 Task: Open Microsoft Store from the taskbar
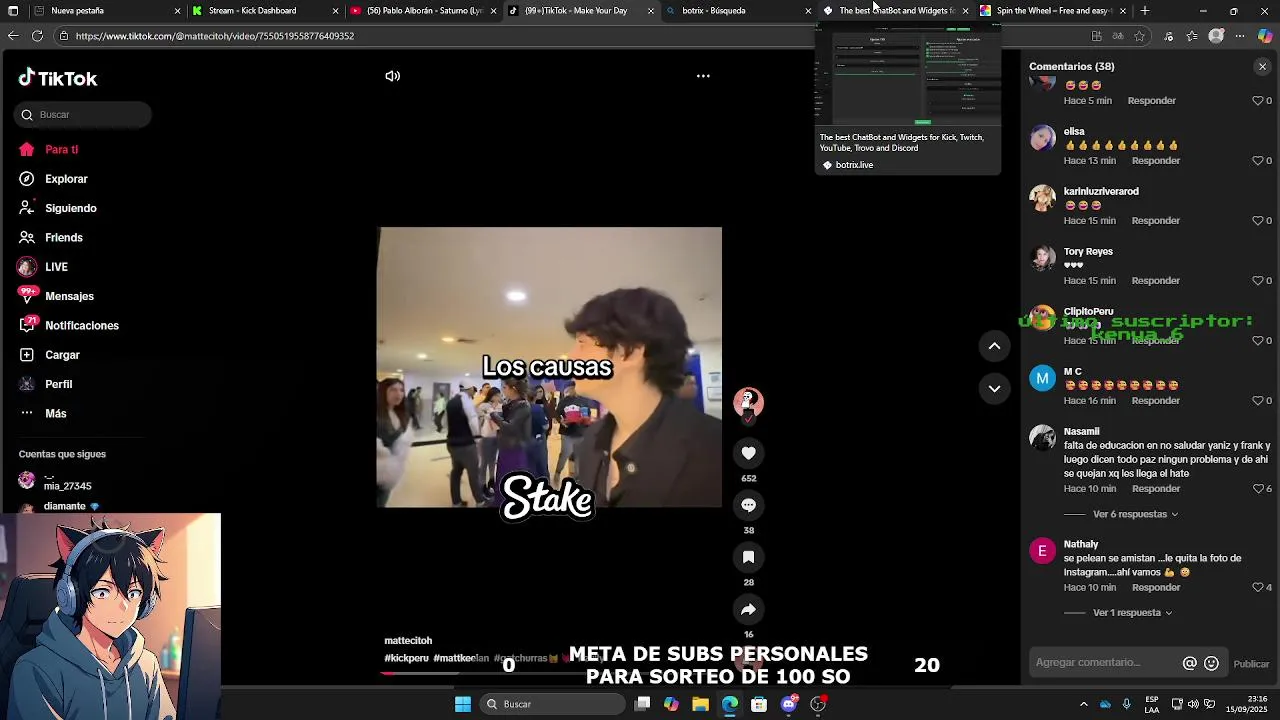point(759,704)
